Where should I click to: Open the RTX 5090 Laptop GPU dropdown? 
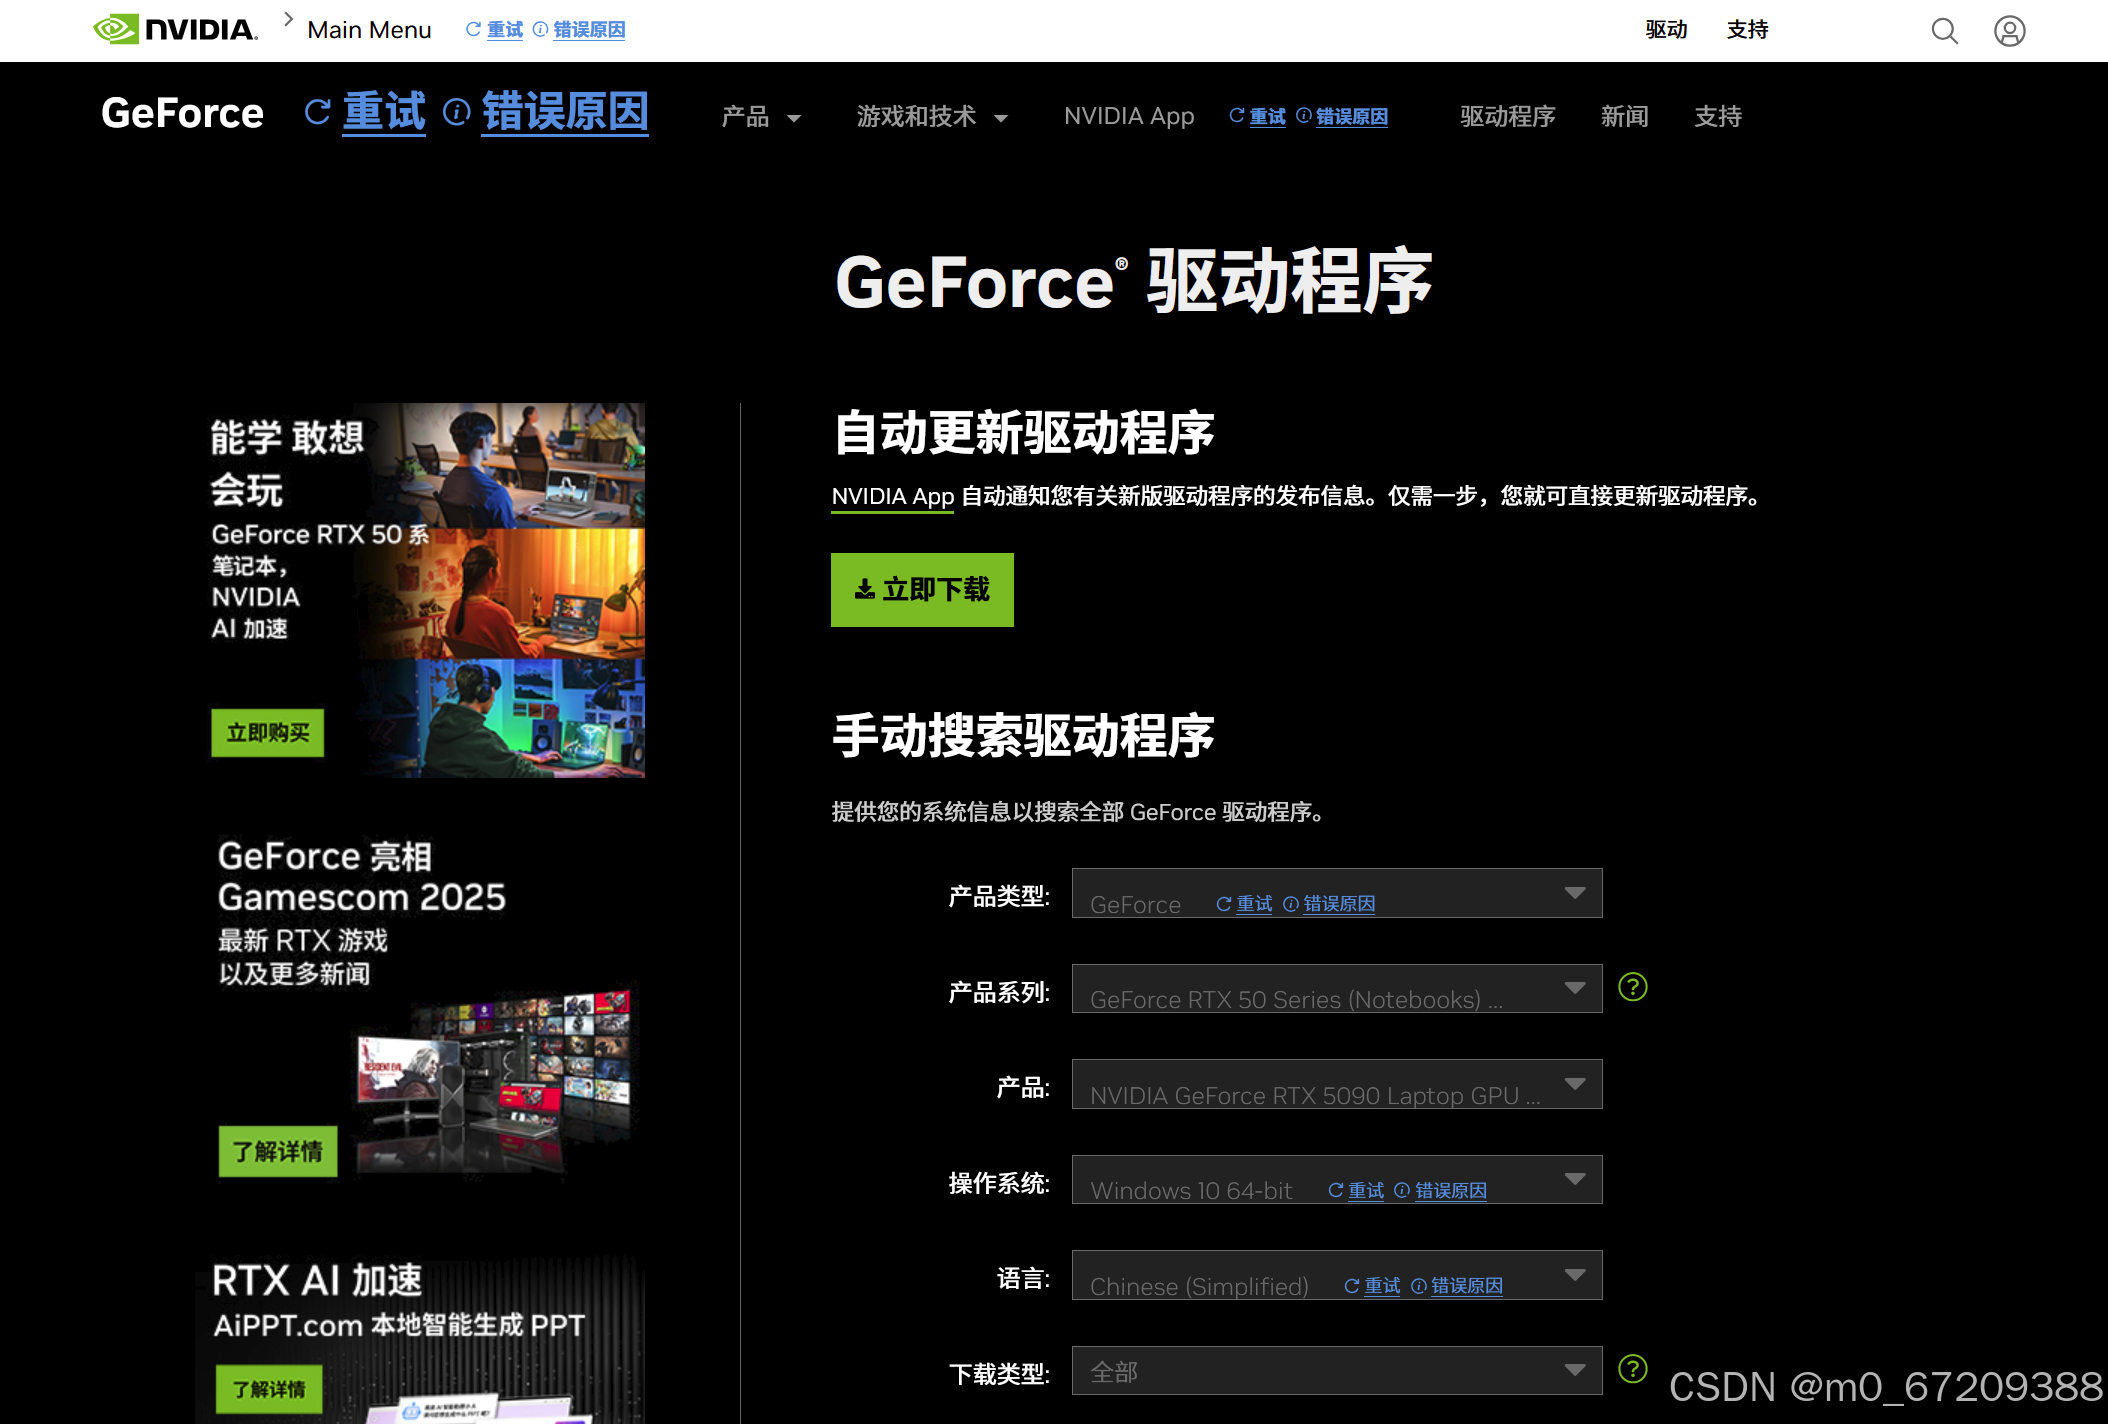(1337, 1084)
